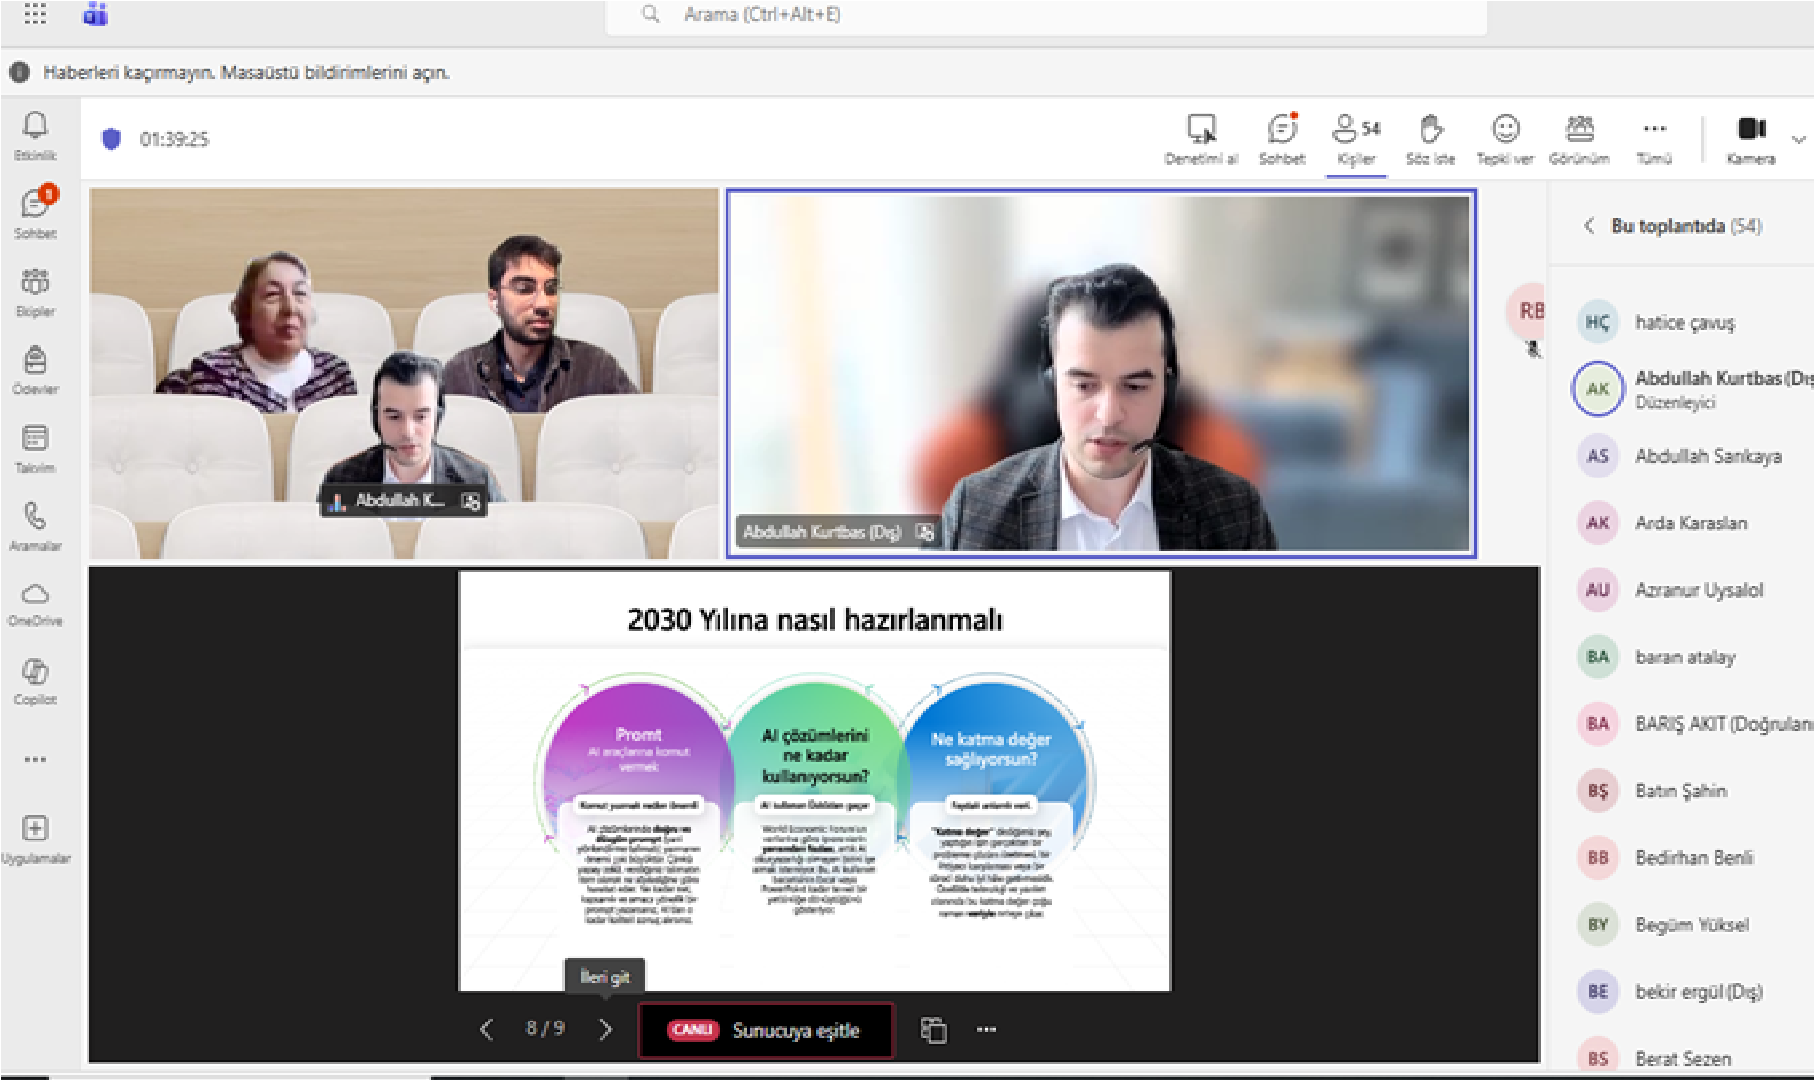Click Sunucuya eşitle sync button

click(x=766, y=1030)
